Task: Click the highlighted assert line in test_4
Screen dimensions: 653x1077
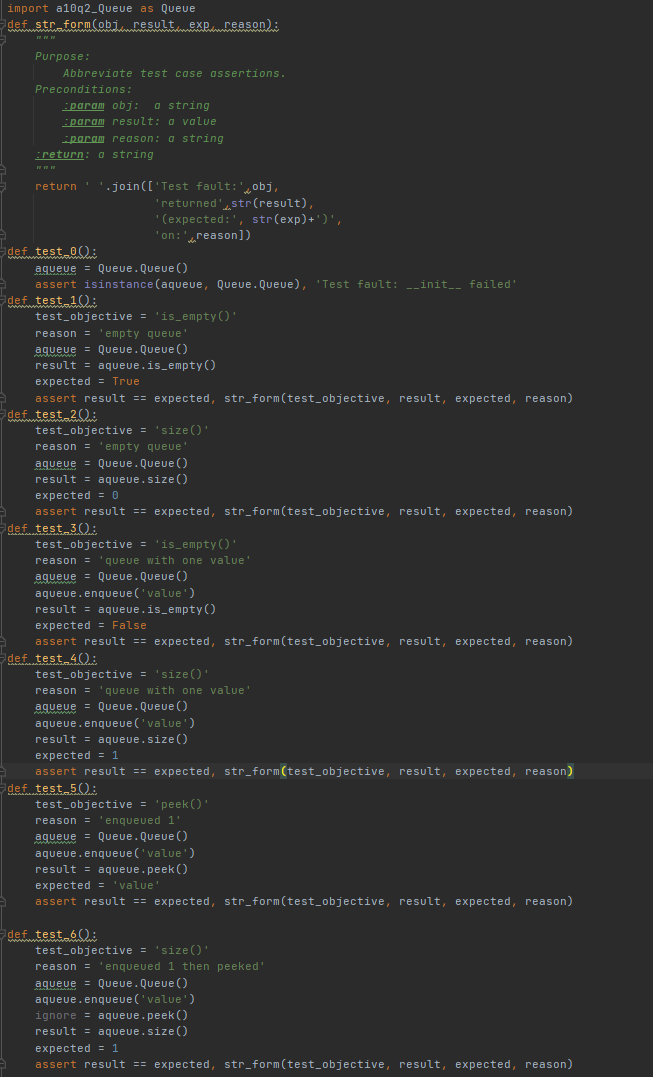Action: tap(304, 772)
